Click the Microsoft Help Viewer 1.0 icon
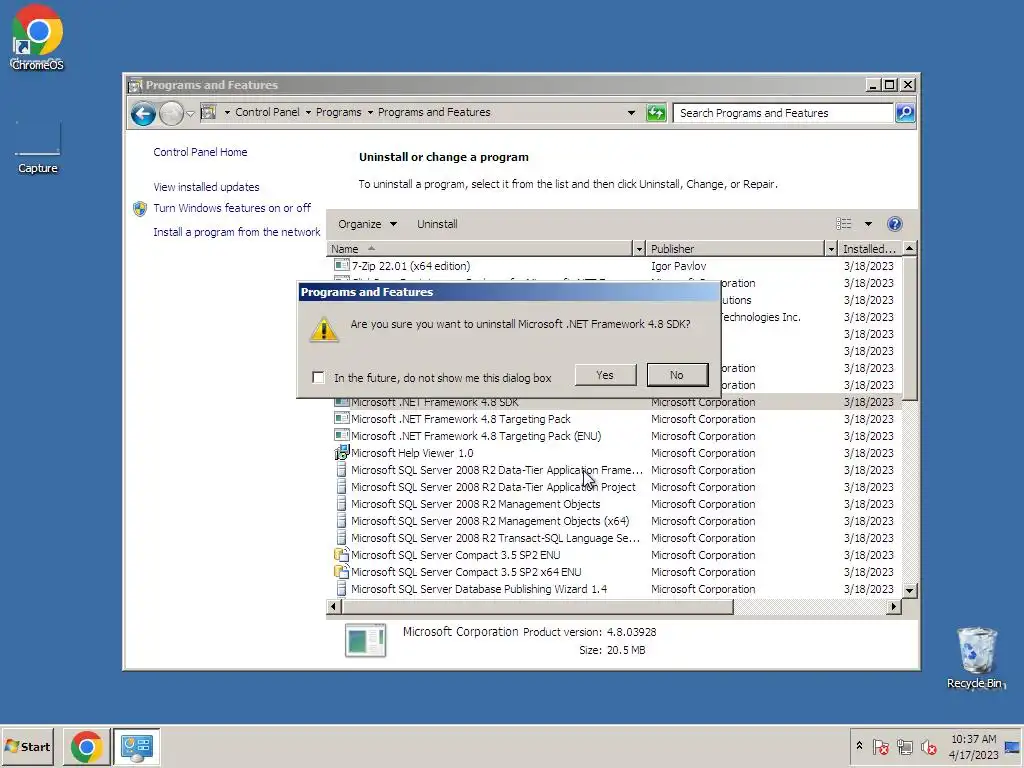Screen dimensions: 1024x768 (342, 453)
